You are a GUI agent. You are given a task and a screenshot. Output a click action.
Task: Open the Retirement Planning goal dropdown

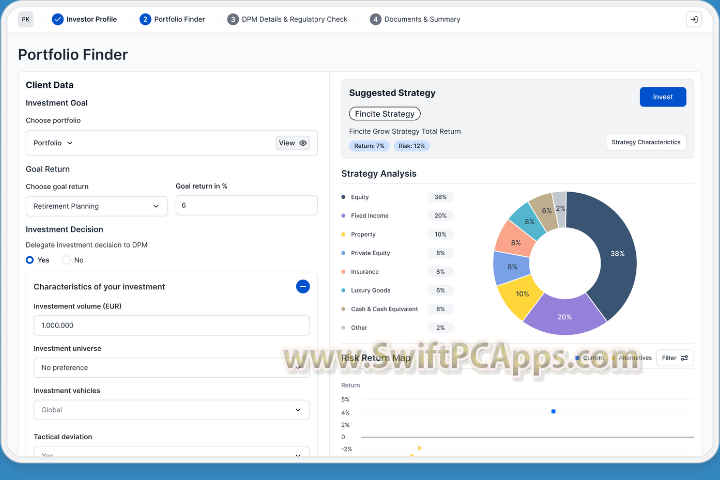coord(96,206)
